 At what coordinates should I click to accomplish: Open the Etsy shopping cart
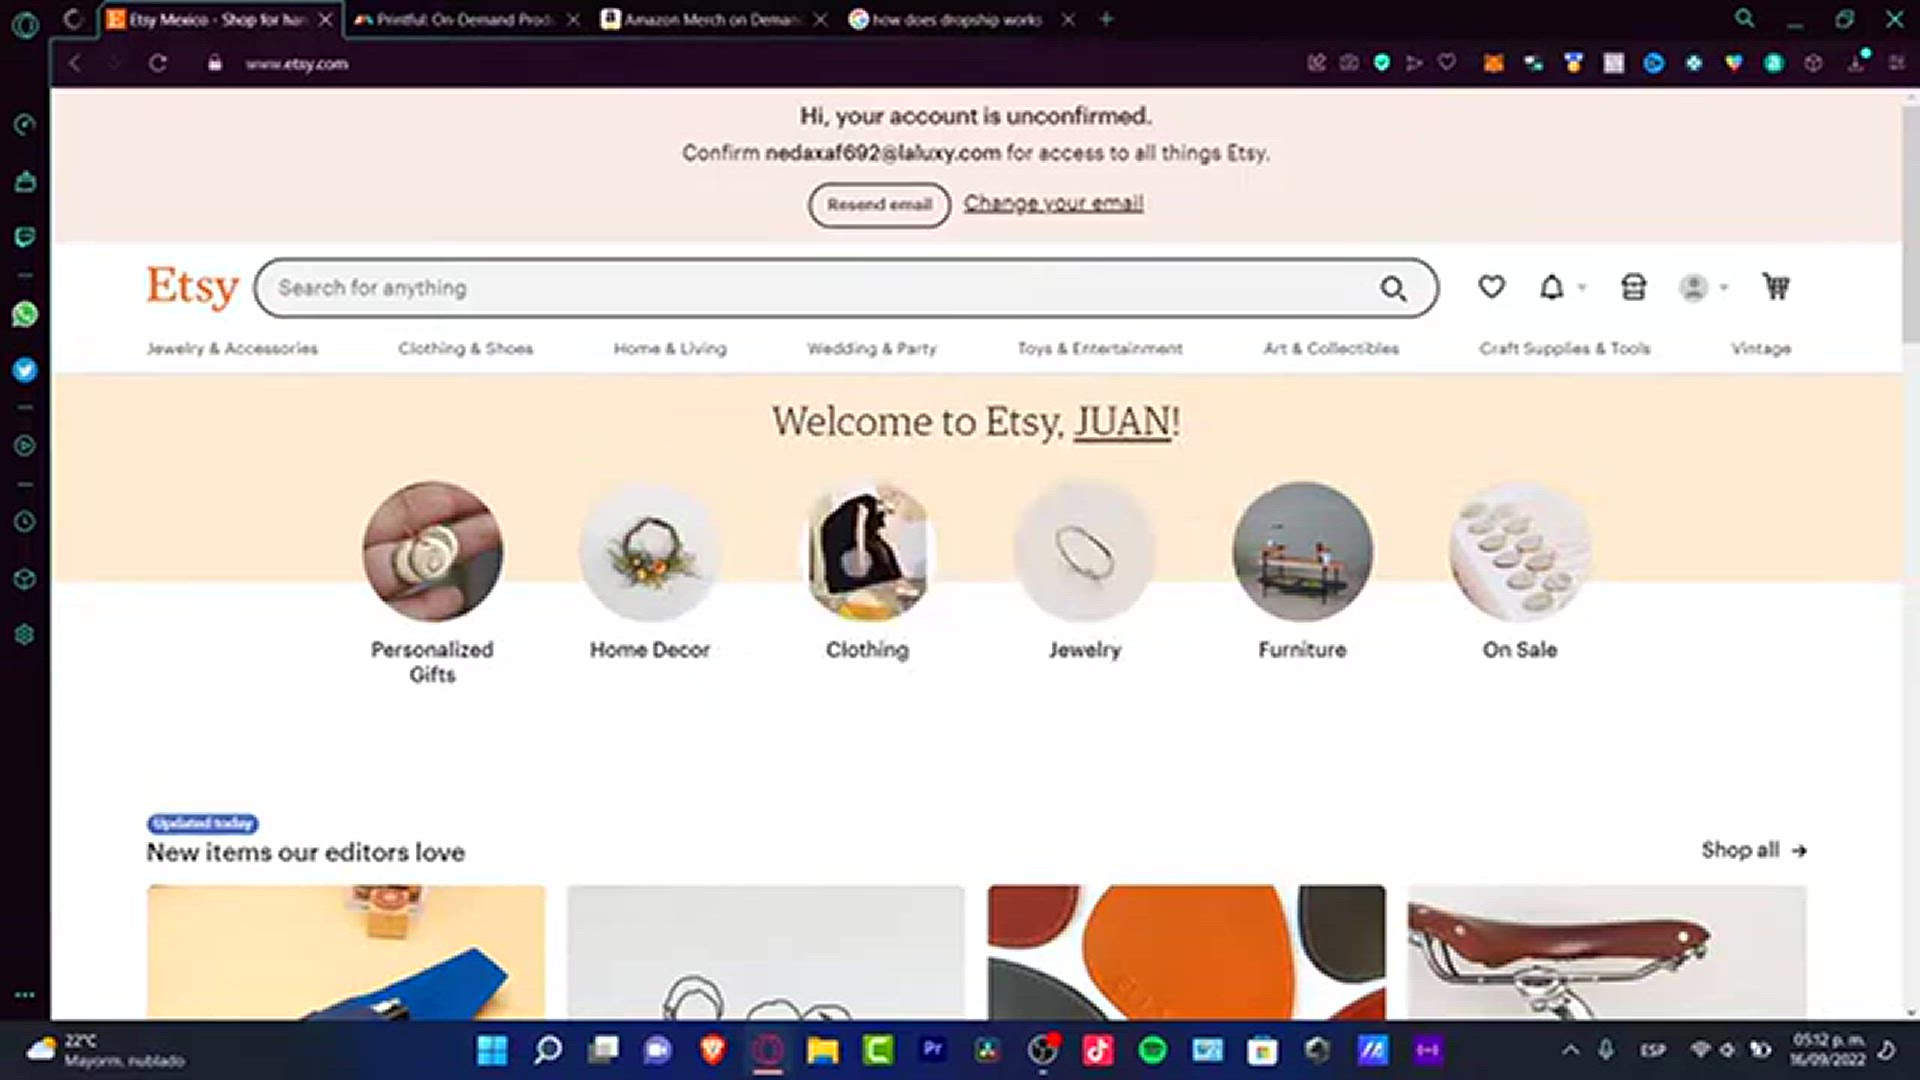tap(1775, 287)
